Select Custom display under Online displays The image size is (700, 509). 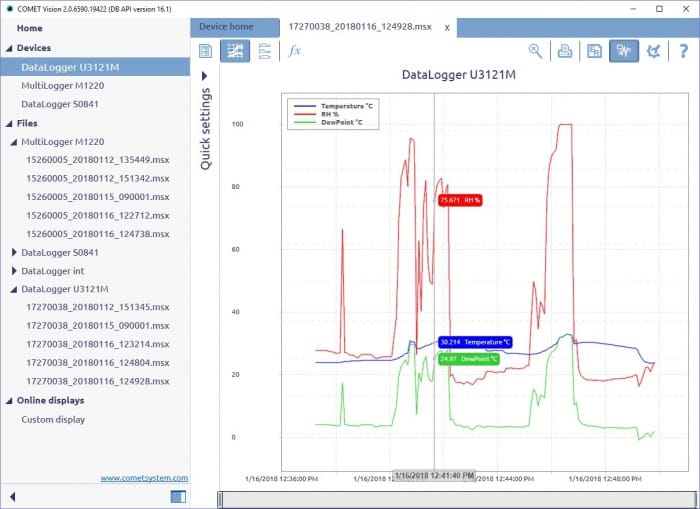point(53,420)
